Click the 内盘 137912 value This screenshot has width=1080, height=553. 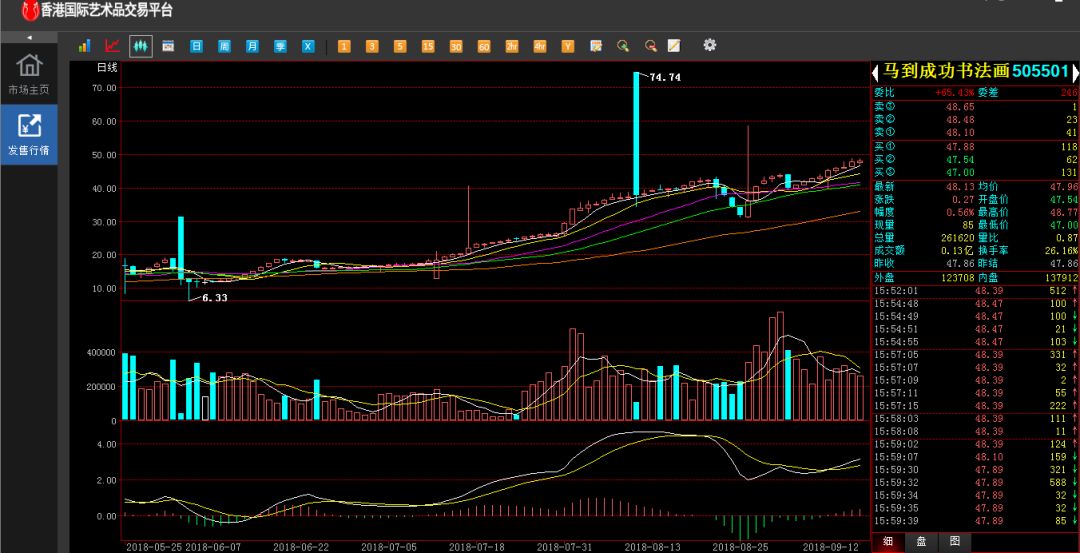(1059, 278)
